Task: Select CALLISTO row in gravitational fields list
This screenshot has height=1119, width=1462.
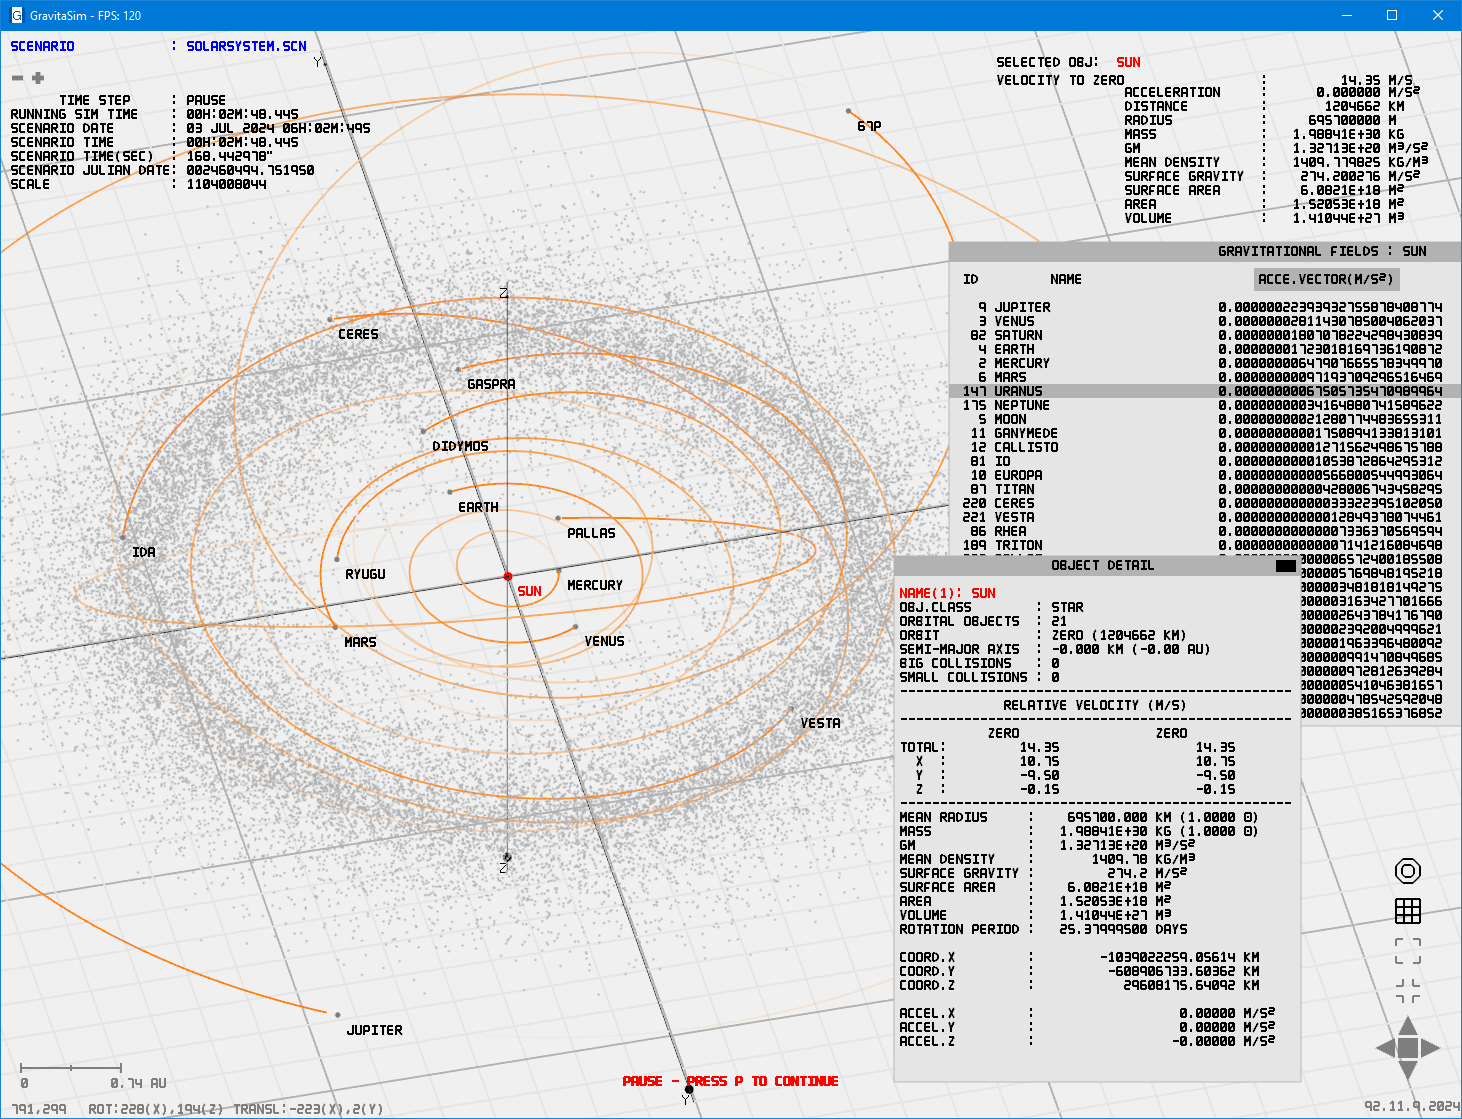Action: (x=1205, y=447)
